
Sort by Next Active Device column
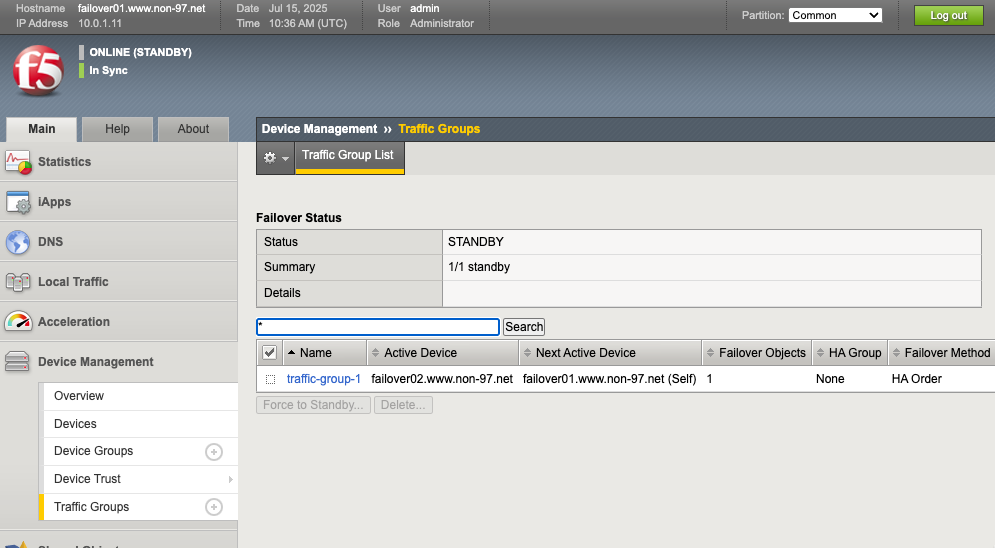[x=610, y=353]
